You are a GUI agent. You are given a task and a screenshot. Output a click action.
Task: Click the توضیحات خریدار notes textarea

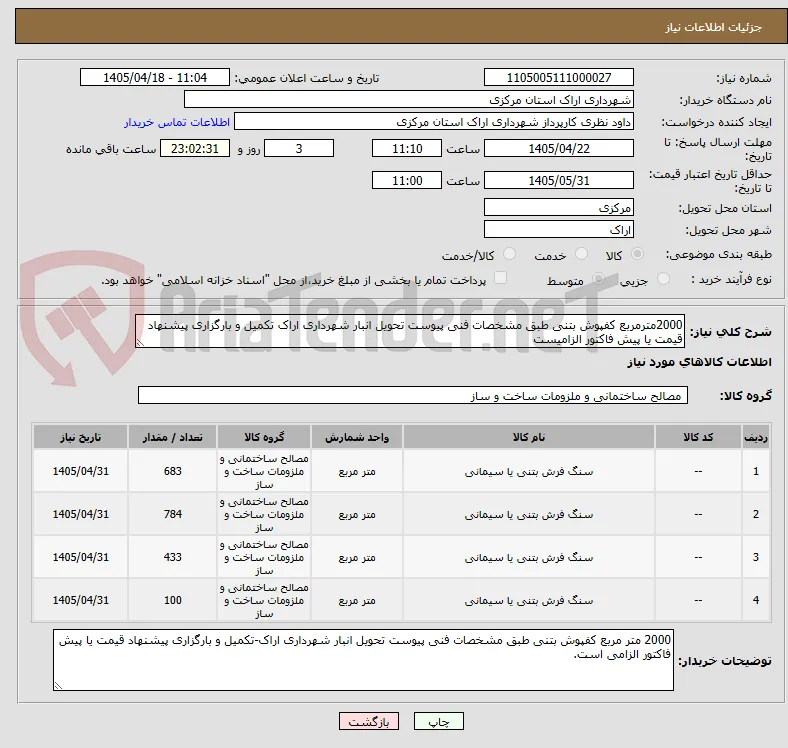coord(363,660)
